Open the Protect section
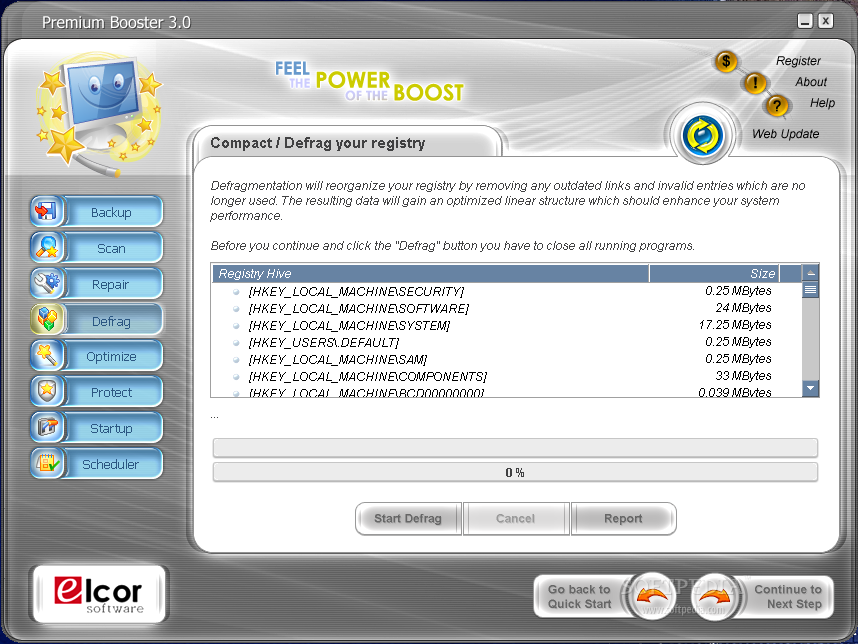Viewport: 858px width, 644px height. 111,393
